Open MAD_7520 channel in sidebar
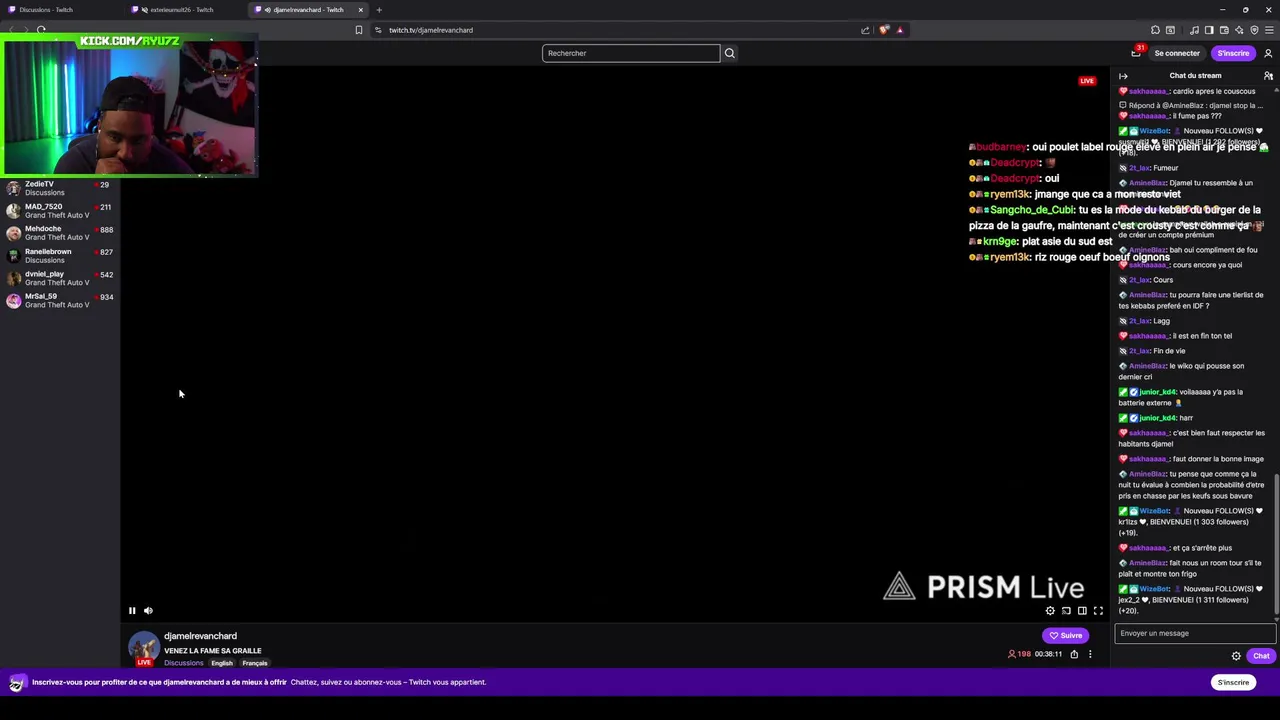Image resolution: width=1280 pixels, height=720 pixels. (x=60, y=211)
